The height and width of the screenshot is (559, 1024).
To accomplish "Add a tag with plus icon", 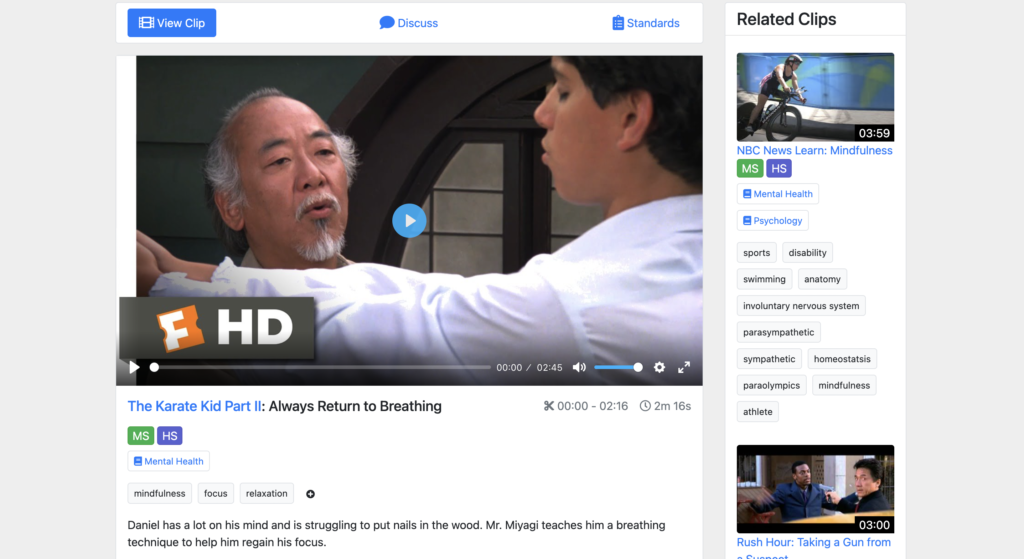I will pyautogui.click(x=310, y=494).
